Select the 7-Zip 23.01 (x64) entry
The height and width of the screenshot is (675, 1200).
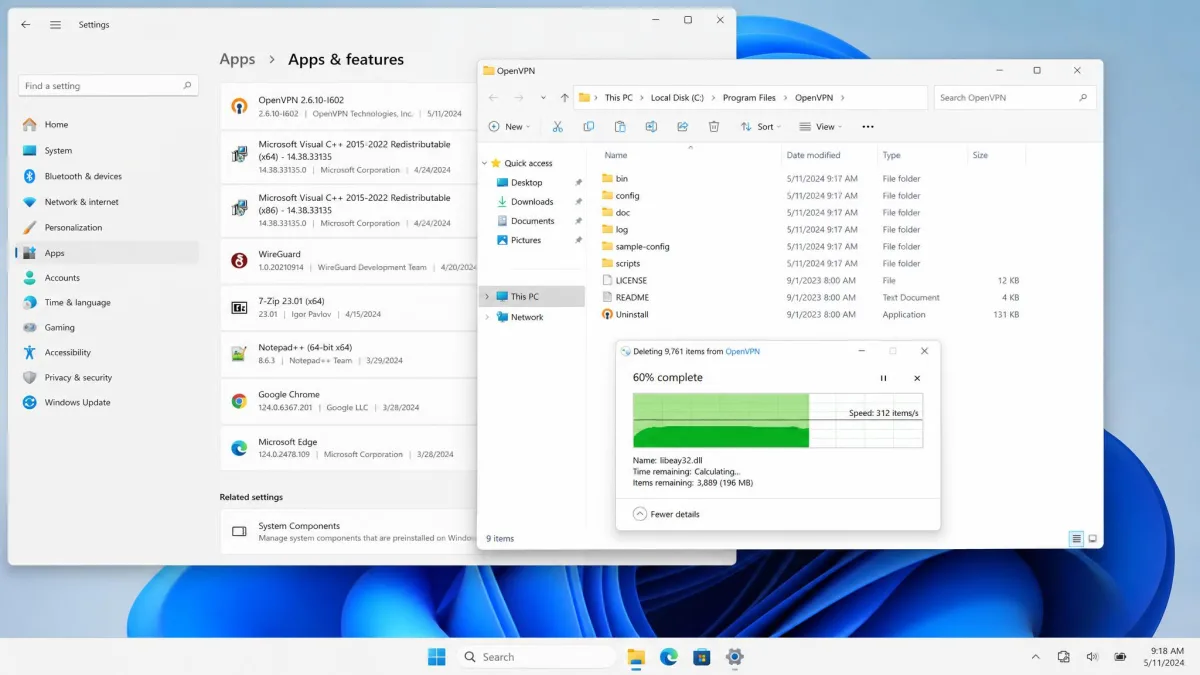click(x=349, y=307)
